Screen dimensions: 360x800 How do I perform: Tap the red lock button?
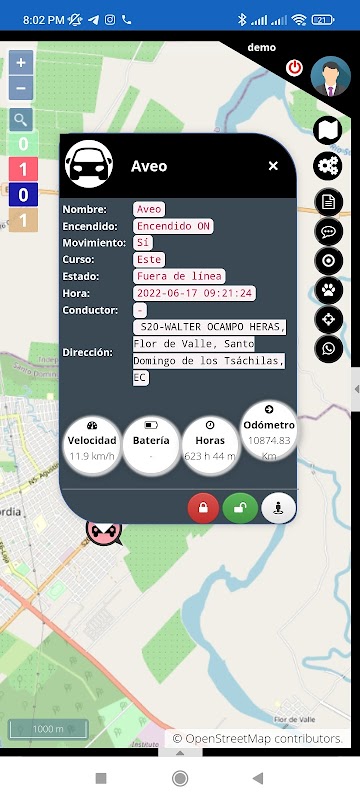click(x=203, y=508)
